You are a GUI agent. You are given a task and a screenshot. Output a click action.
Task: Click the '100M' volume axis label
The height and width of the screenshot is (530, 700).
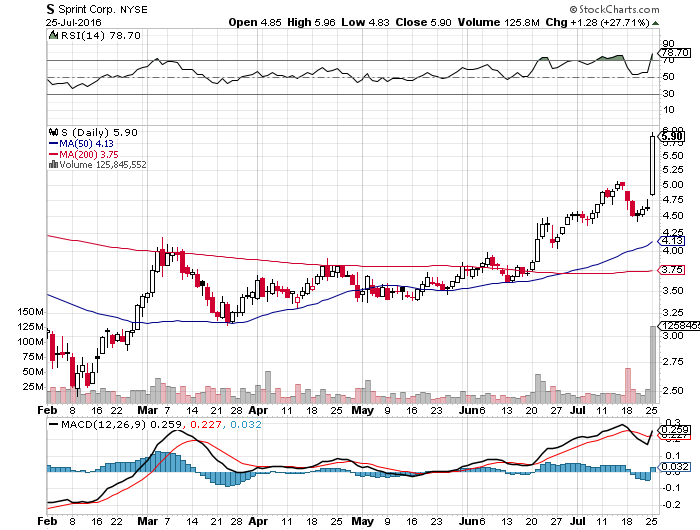[30, 342]
